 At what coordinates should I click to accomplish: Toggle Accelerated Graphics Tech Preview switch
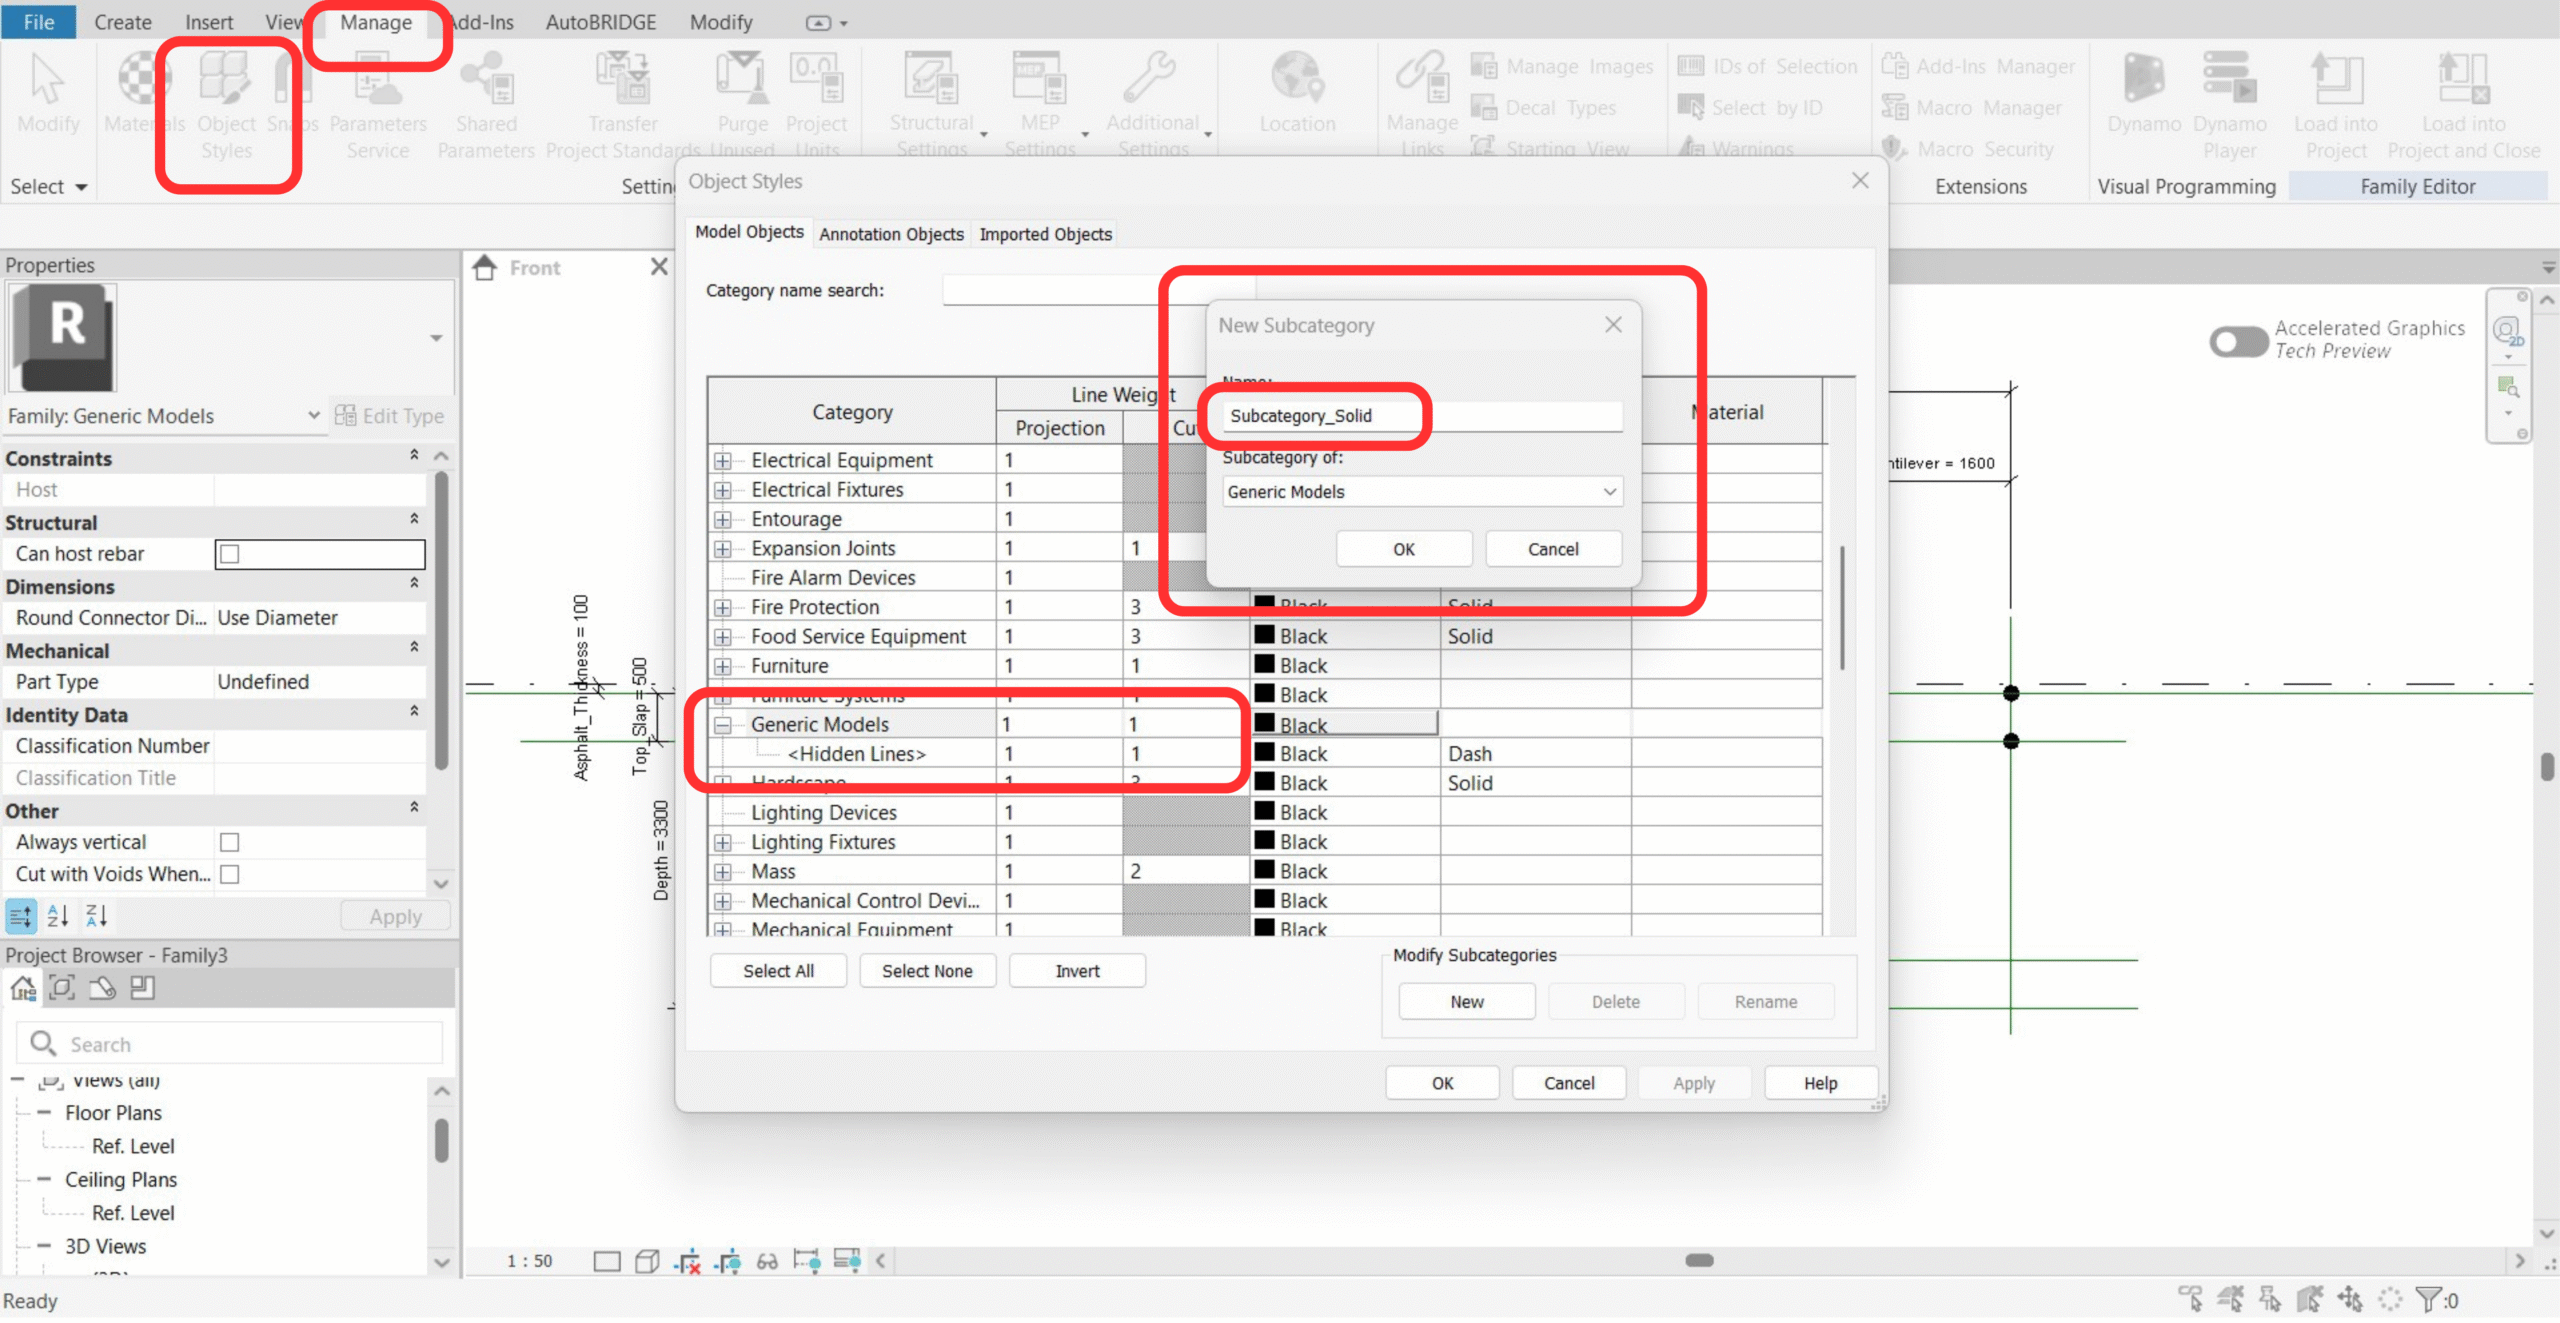click(2238, 341)
